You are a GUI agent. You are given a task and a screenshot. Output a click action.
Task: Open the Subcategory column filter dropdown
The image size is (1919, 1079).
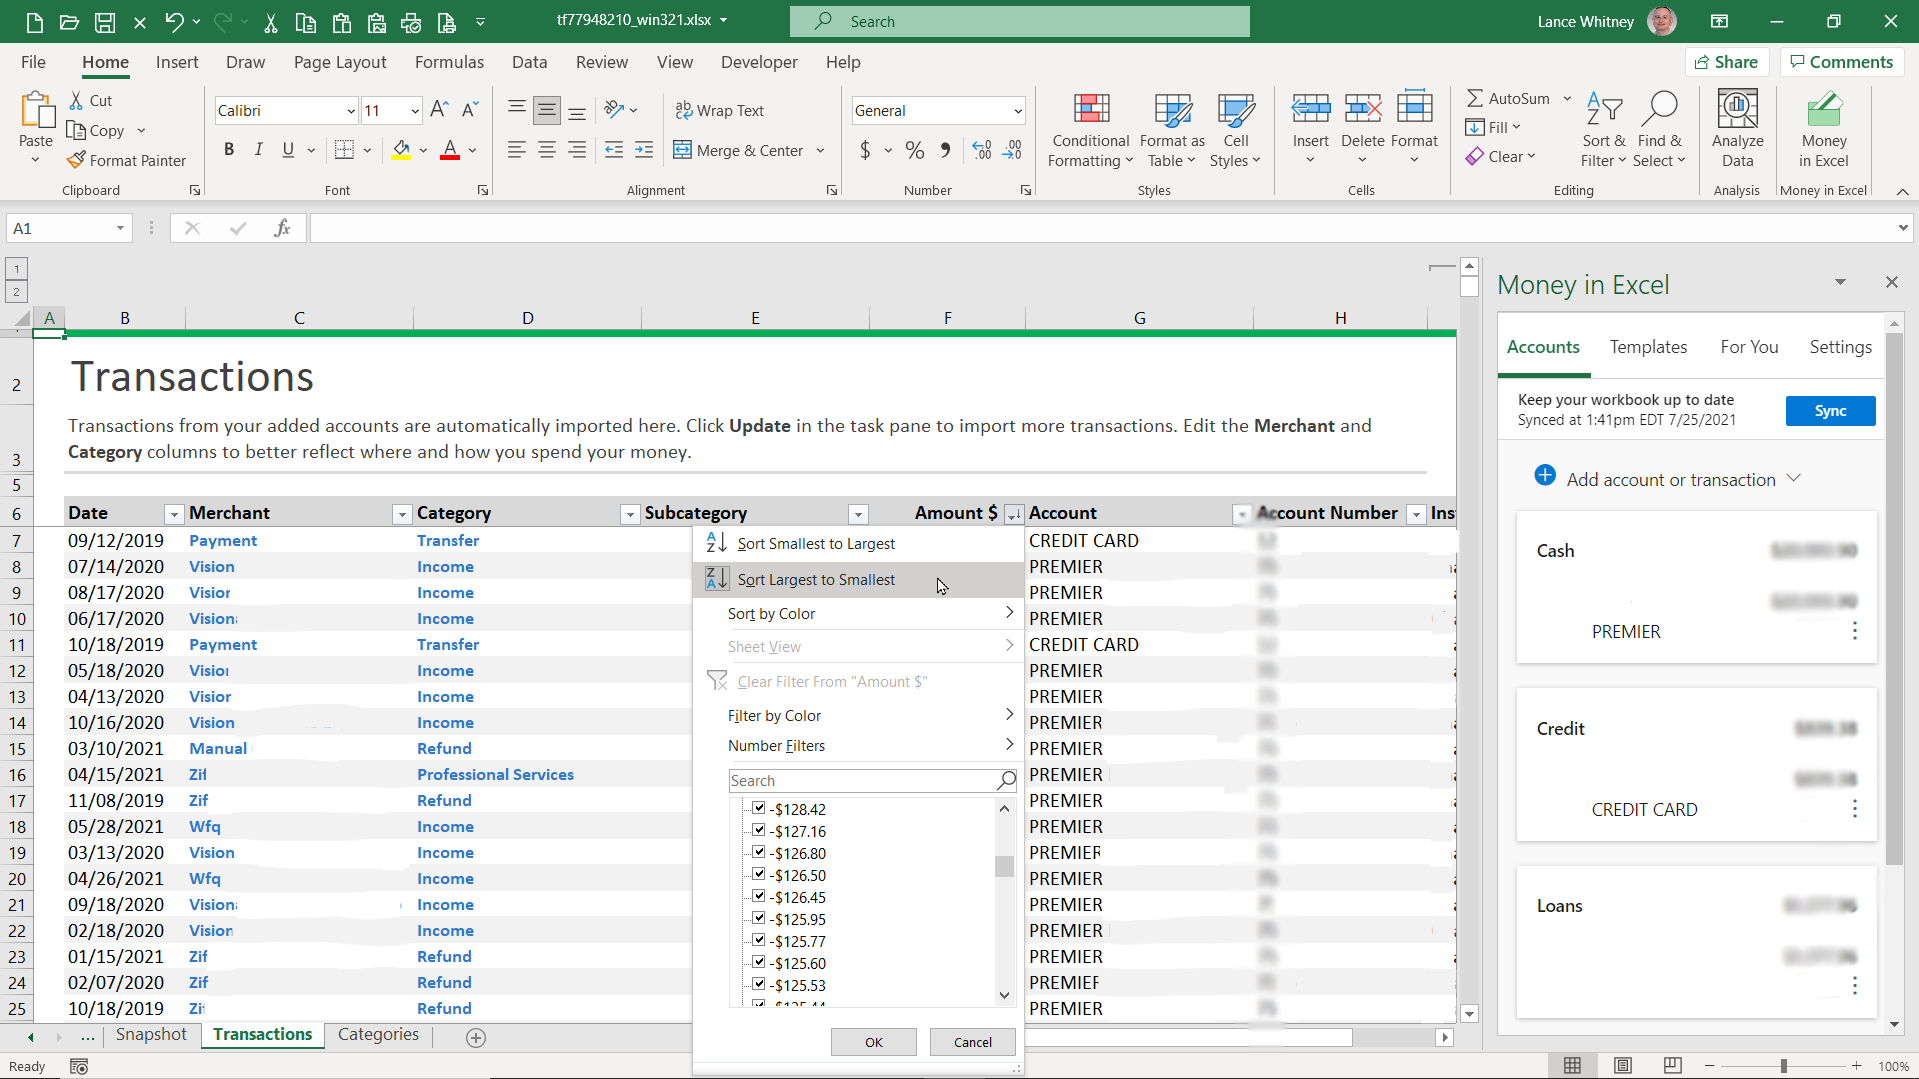click(x=858, y=514)
